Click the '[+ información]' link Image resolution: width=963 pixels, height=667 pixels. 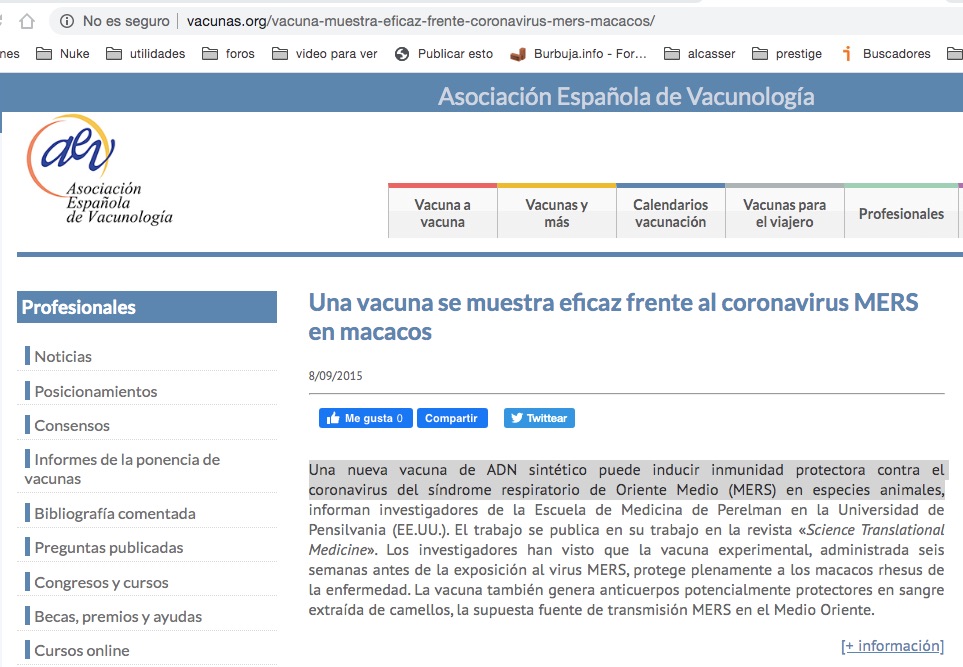892,645
